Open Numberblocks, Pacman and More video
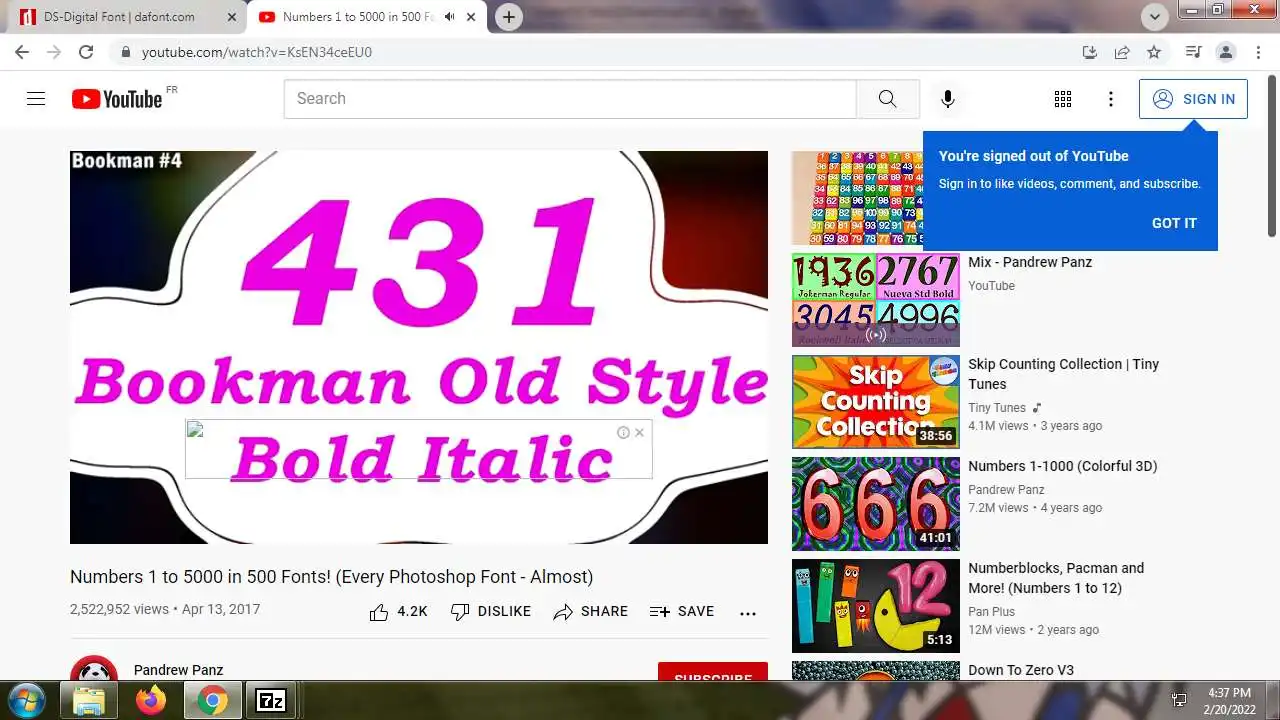Screen dimensions: 1280x720 point(1056,578)
